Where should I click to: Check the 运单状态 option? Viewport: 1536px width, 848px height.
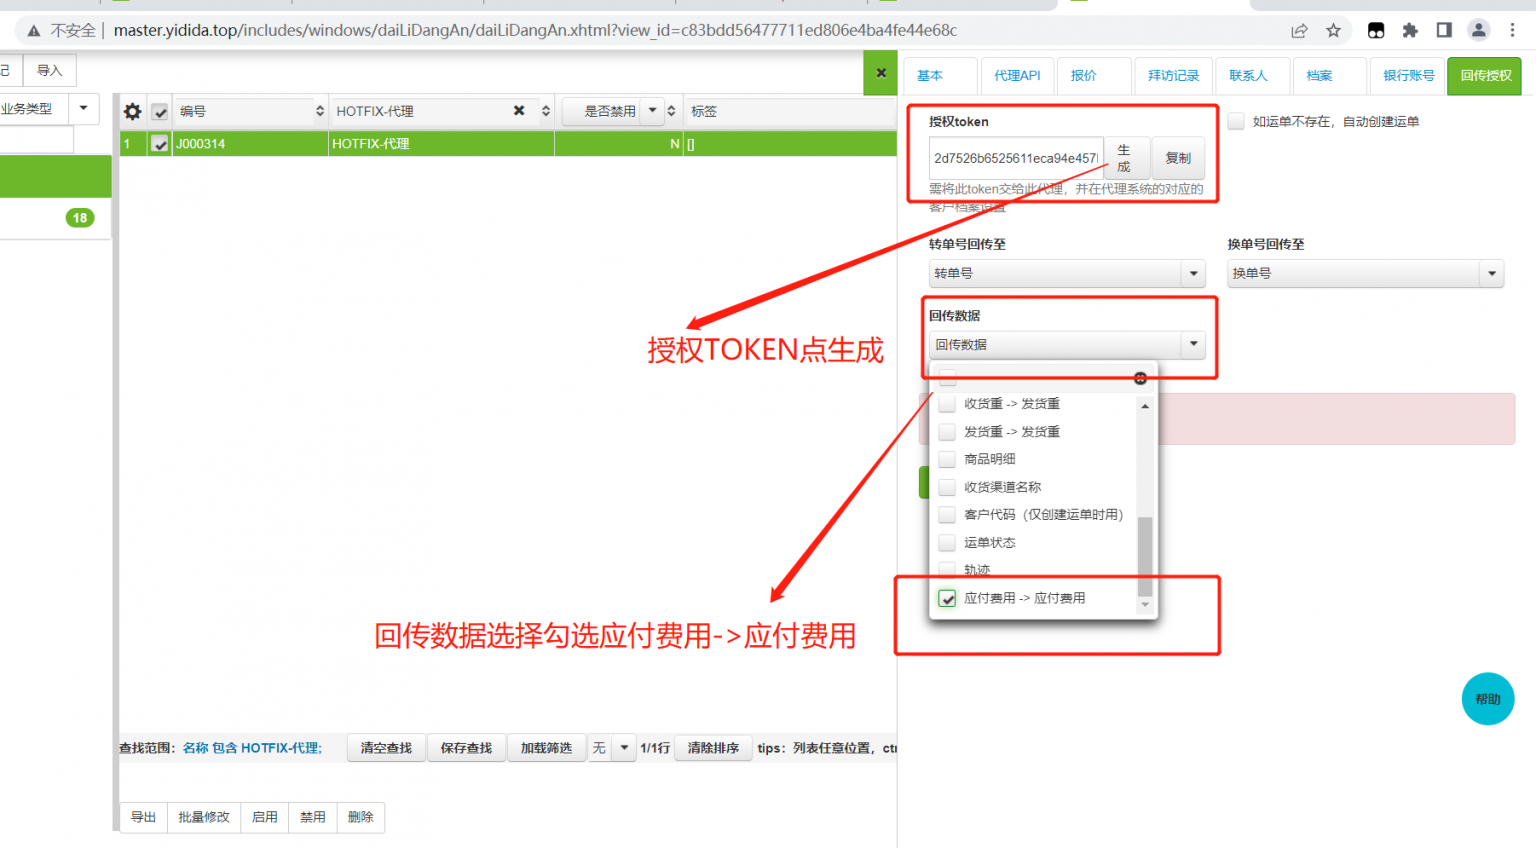point(947,543)
